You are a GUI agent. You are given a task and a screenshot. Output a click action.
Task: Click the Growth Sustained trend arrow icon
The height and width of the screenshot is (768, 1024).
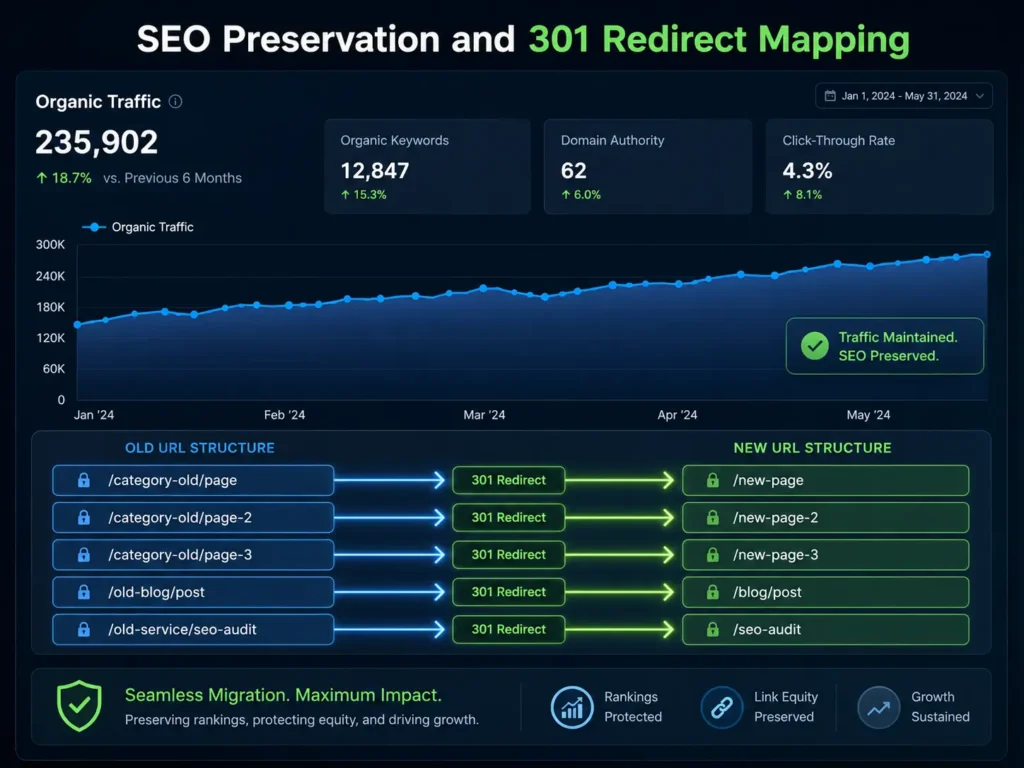878,707
